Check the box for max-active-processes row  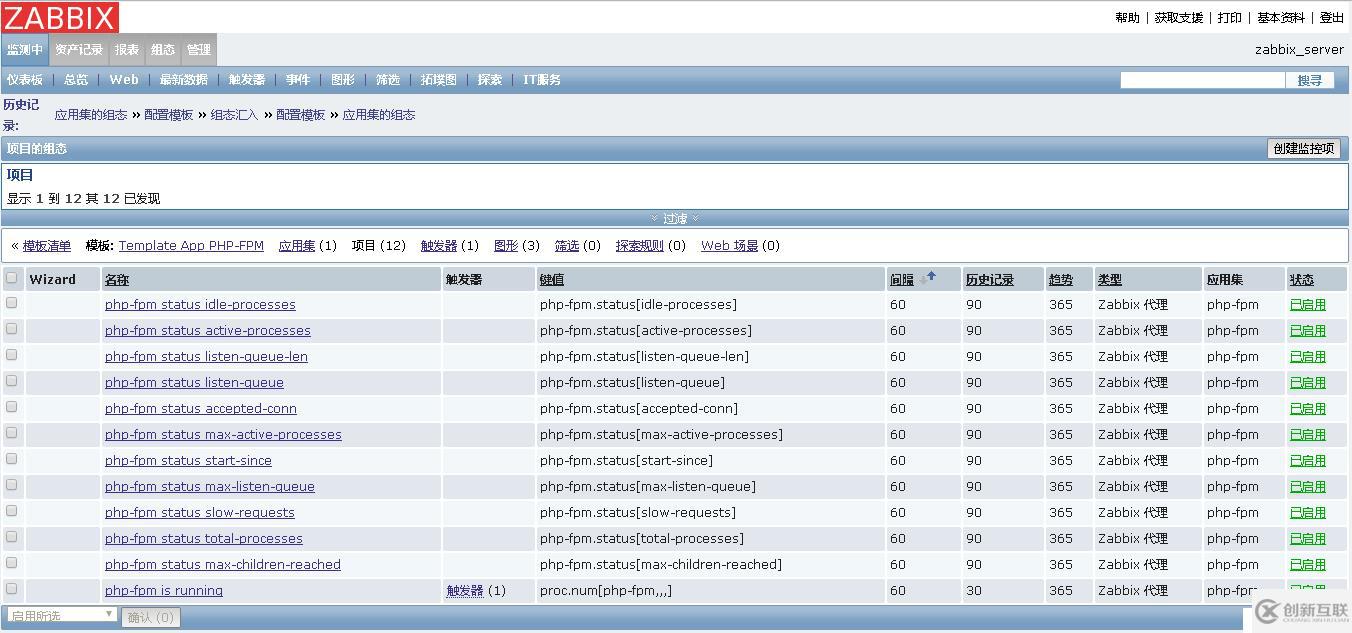pyautogui.click(x=12, y=432)
